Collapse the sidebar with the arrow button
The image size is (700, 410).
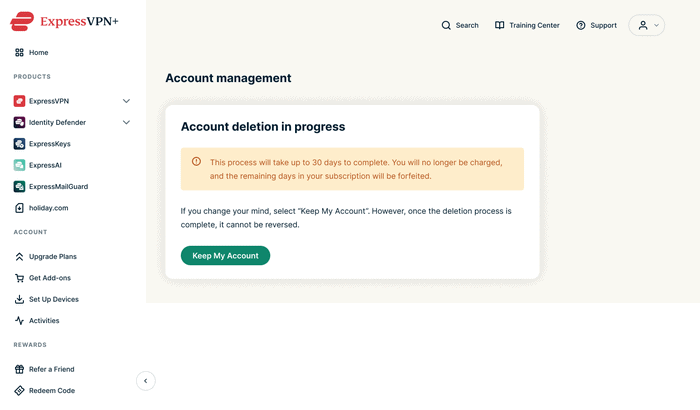[146, 381]
